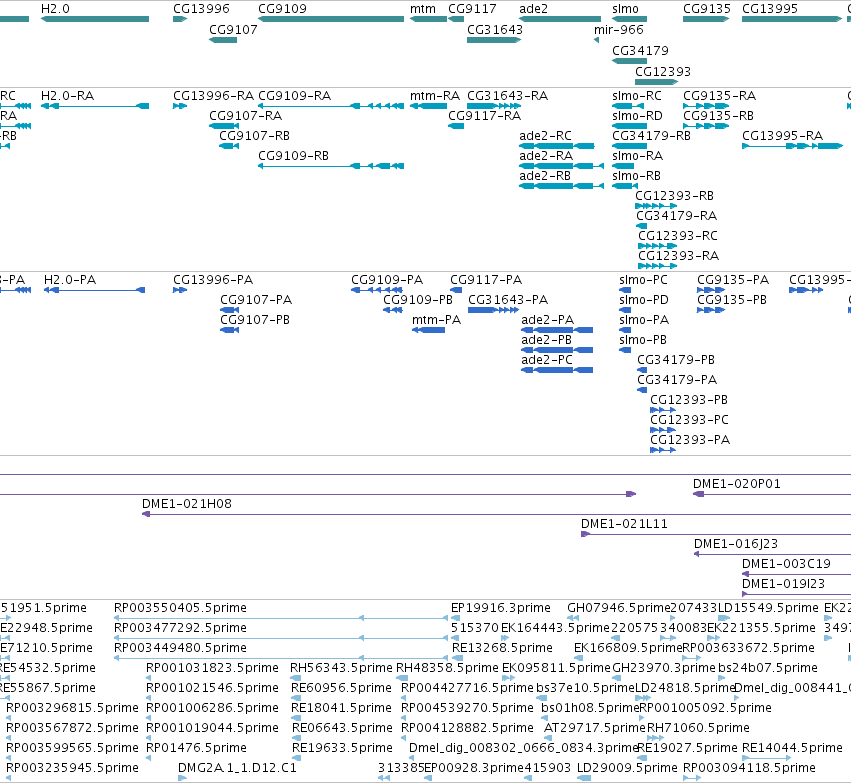Viewport: 851px width, 783px height.
Task: Select EST Dmel_dig_008302_0666_0834.3prime
Action: point(412,759)
